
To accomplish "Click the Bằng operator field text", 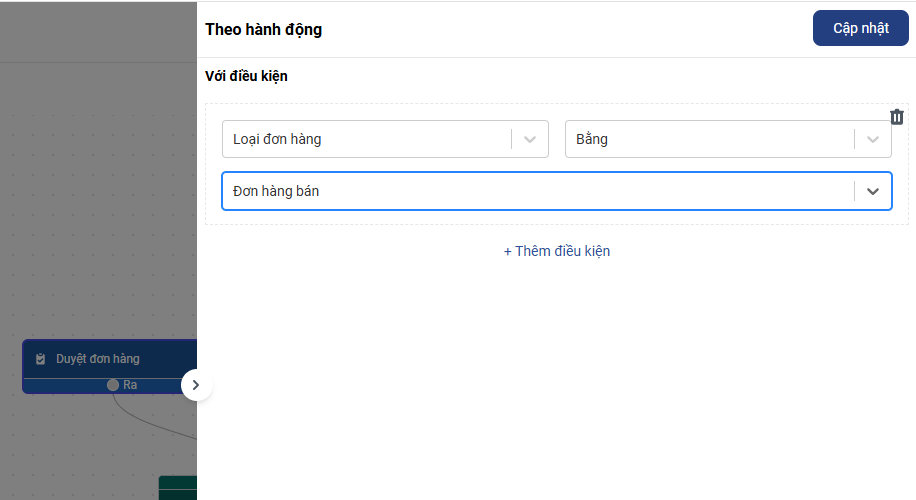I will pyautogui.click(x=592, y=139).
